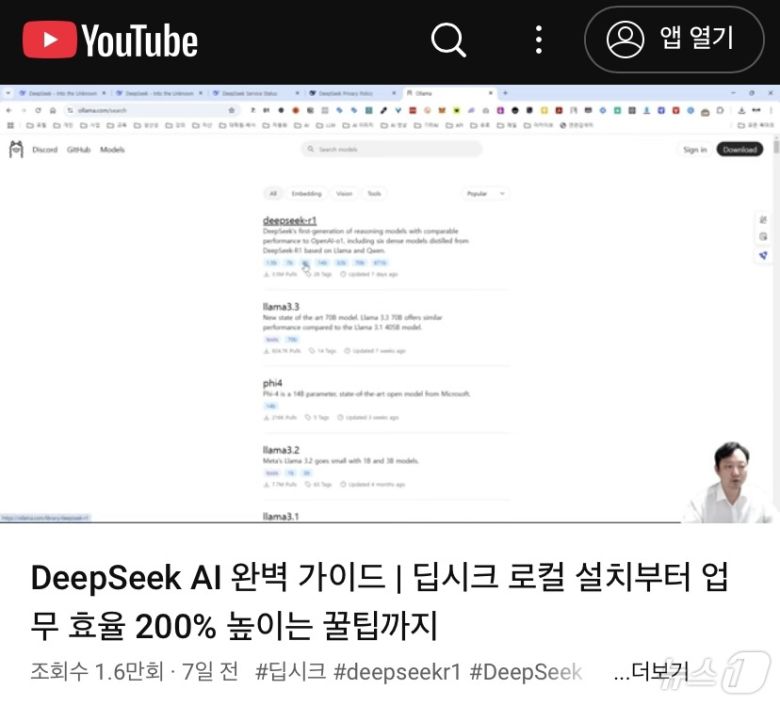This screenshot has width=780, height=705.
Task: Open the three-dot more options menu
Action: [539, 40]
